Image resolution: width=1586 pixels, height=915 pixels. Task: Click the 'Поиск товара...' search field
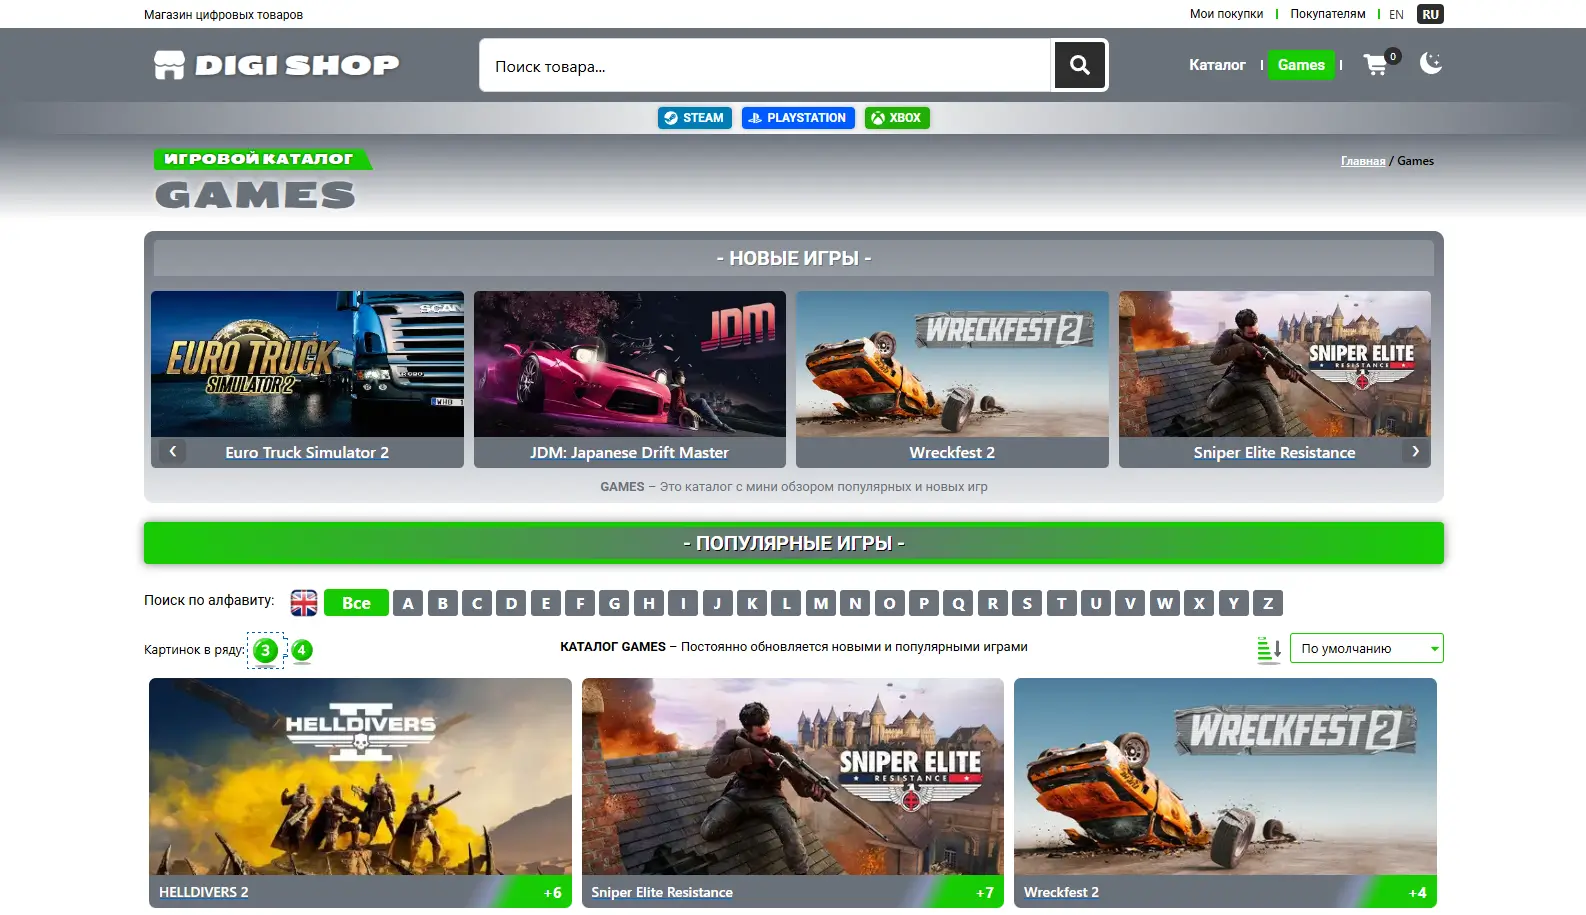[x=766, y=65]
